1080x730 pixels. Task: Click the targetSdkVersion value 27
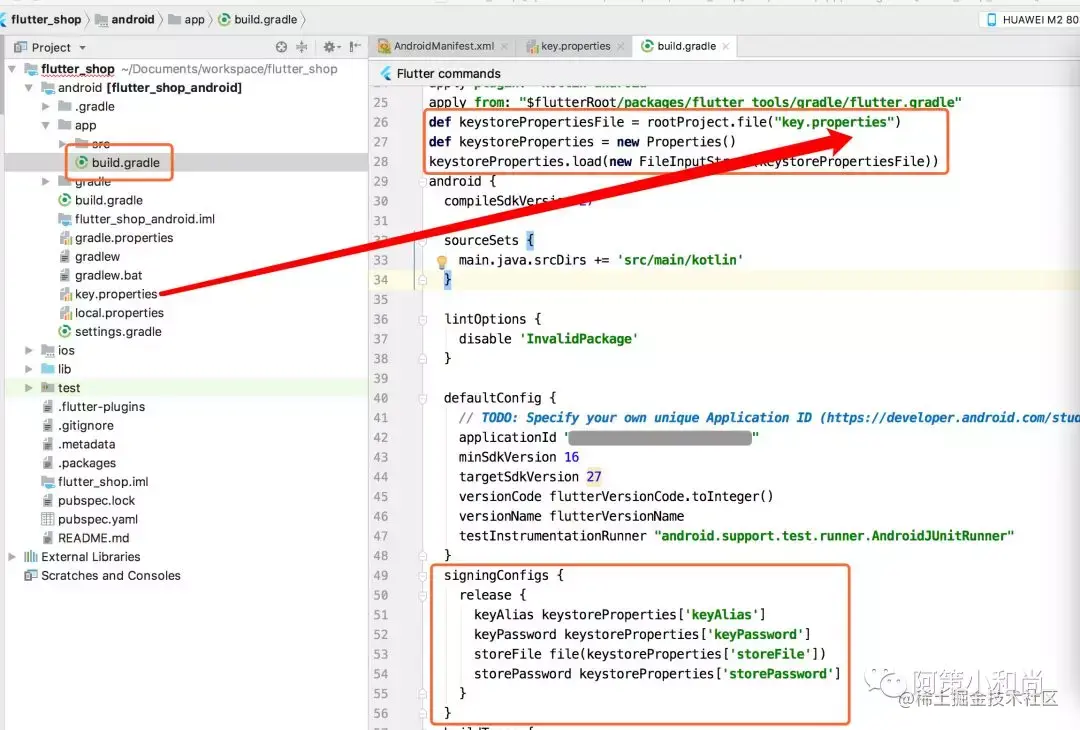point(594,477)
